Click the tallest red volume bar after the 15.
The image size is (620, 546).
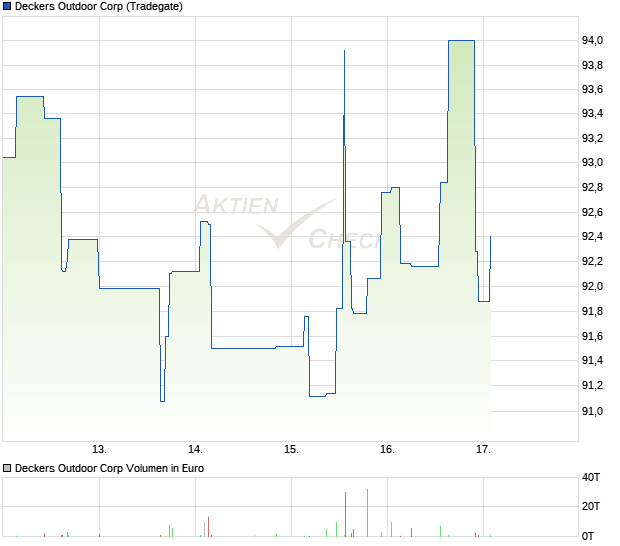(x=345, y=514)
